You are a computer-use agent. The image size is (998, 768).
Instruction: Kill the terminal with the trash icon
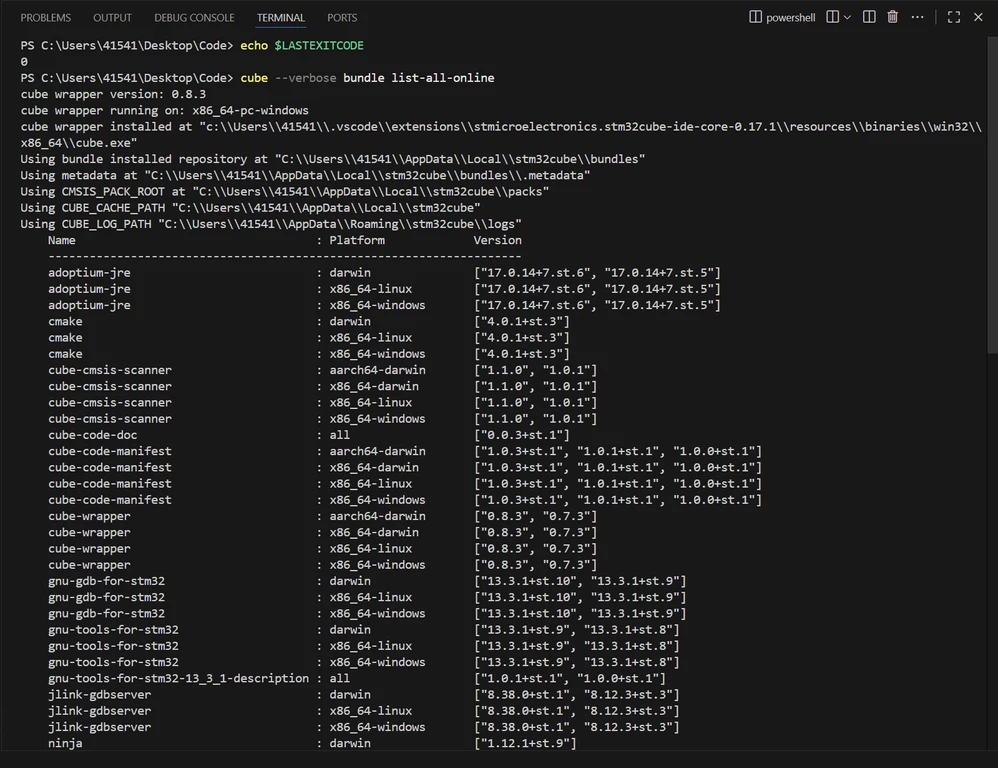(892, 17)
